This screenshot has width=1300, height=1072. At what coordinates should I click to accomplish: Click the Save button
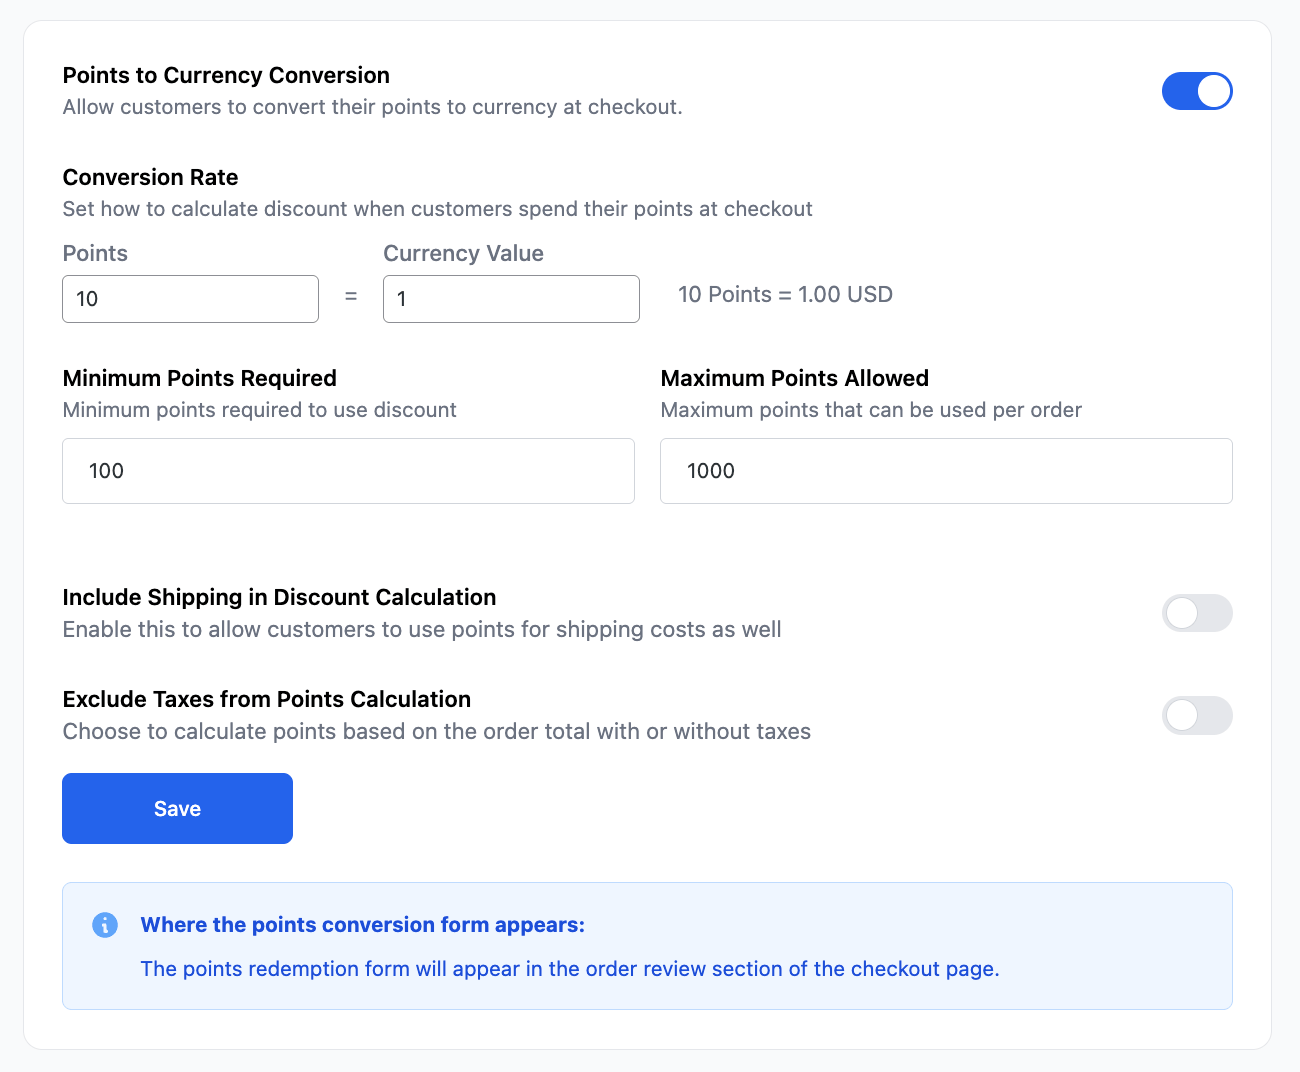(177, 808)
